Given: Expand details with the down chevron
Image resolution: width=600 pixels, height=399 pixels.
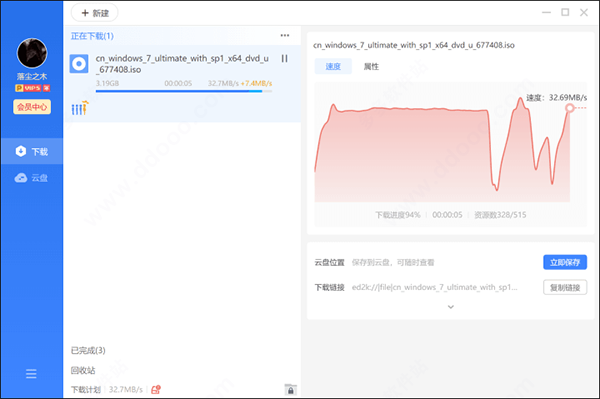Looking at the screenshot, I should pos(451,307).
